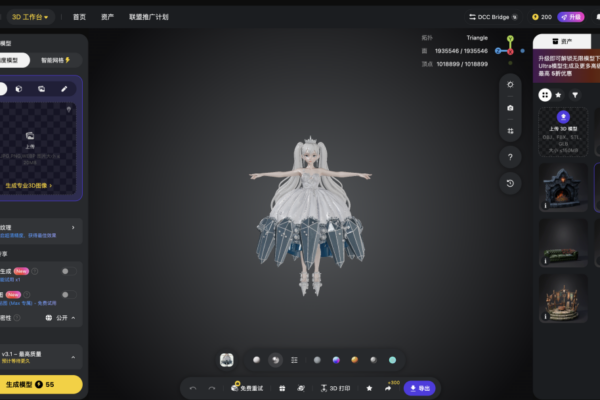Click the red X axis gizmo handle
Image resolution: width=600 pixels, height=400 pixels.
tap(510, 52)
